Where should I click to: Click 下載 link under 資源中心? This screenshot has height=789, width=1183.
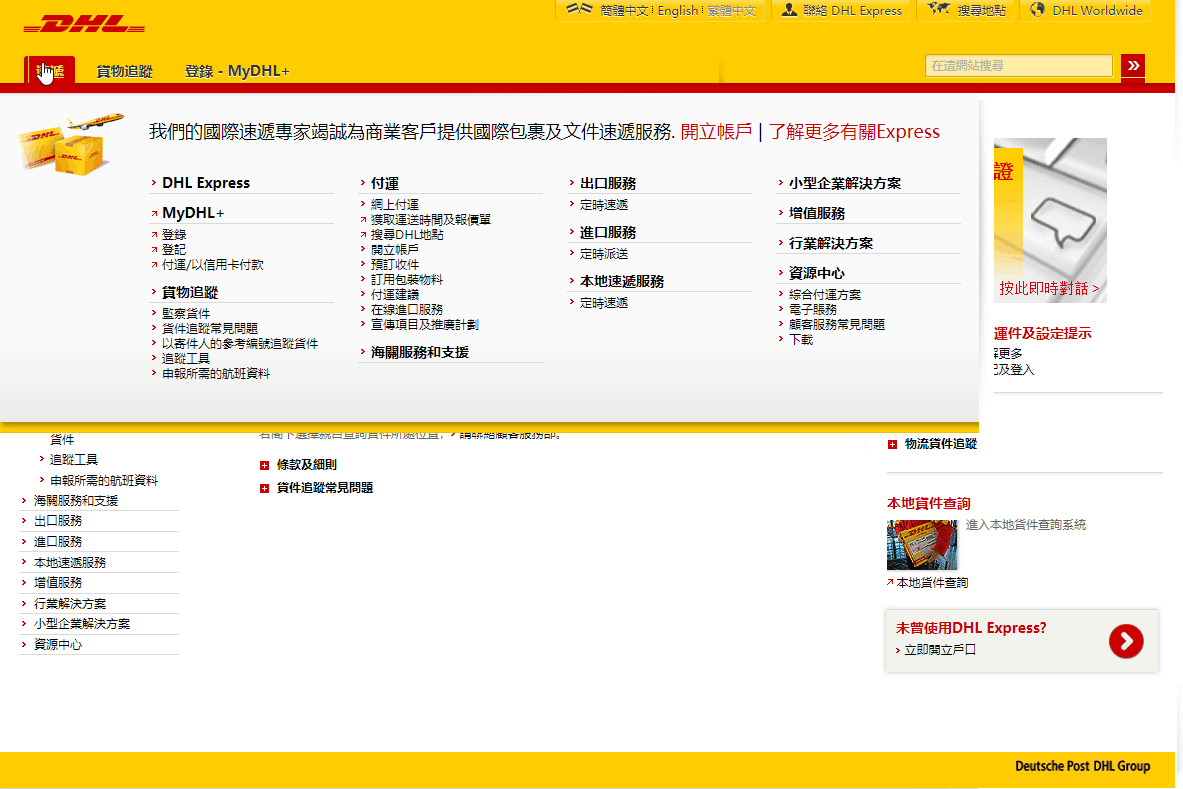pos(801,340)
